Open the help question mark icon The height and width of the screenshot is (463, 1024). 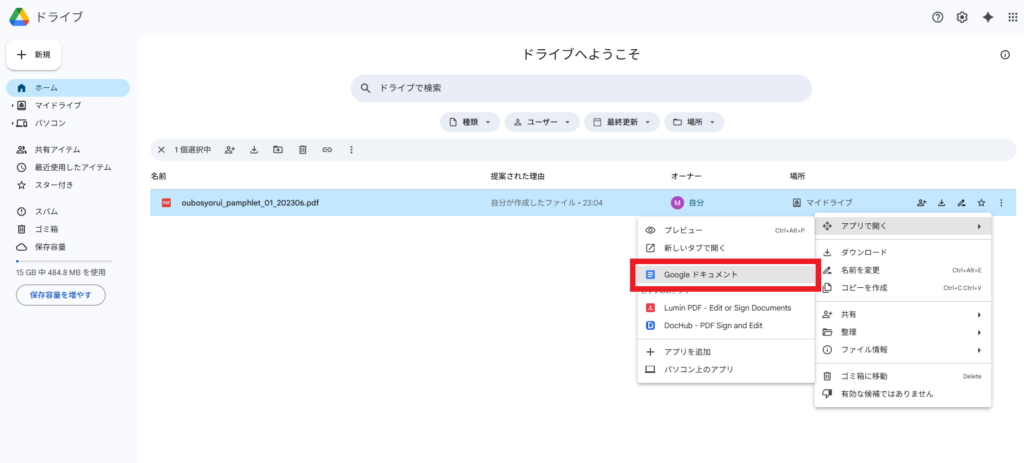point(937,17)
